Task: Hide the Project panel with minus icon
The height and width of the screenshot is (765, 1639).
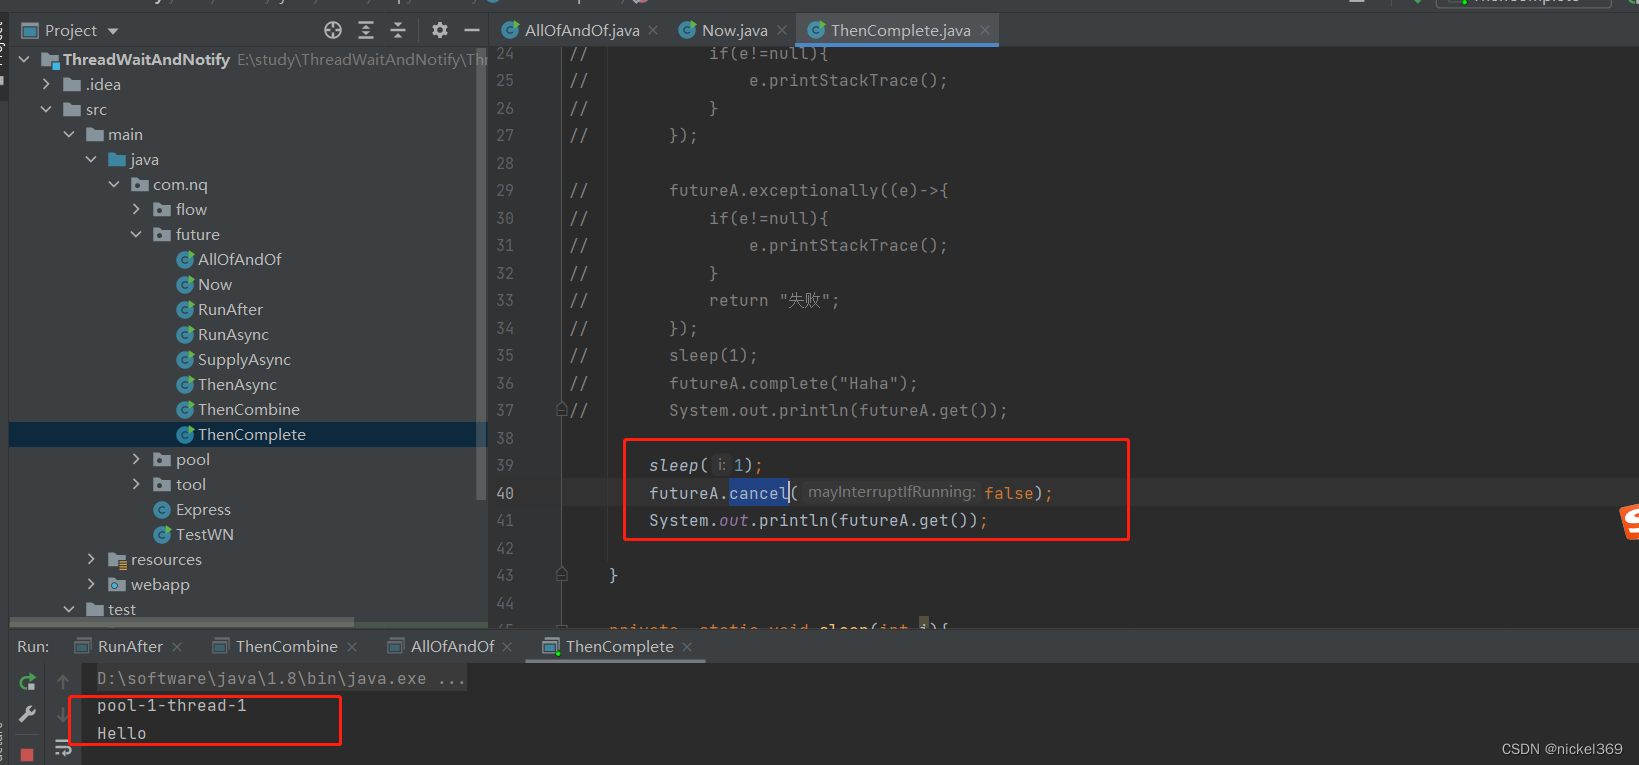Action: (472, 30)
